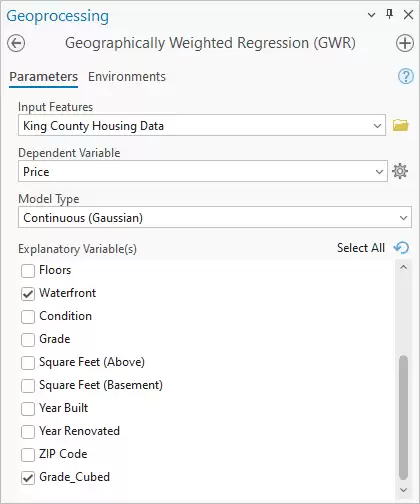Check the Square Feet (Above) variable
The image size is (420, 504).
coord(28,363)
